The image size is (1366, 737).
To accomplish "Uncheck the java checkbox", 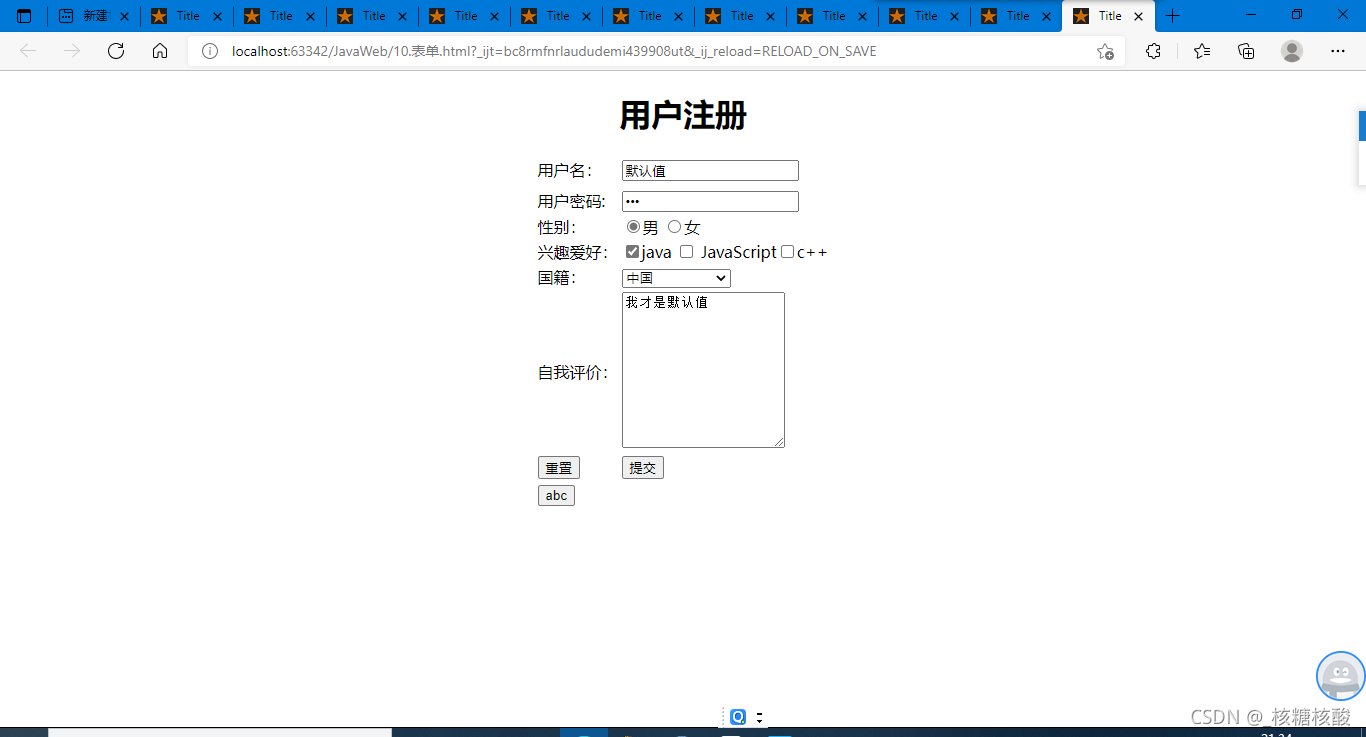I will [632, 252].
